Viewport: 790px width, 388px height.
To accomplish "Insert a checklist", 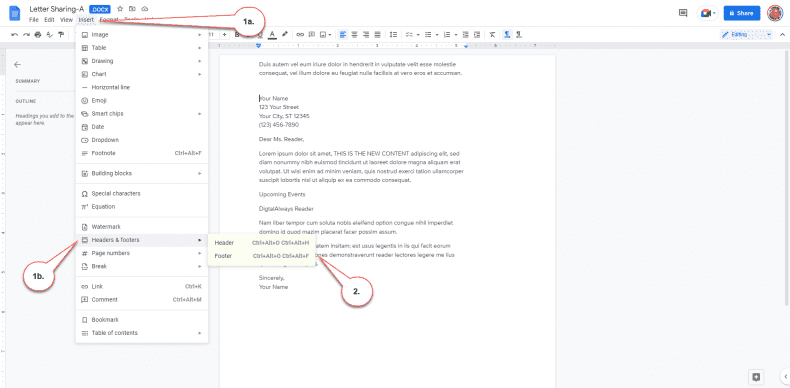I will click(x=408, y=35).
